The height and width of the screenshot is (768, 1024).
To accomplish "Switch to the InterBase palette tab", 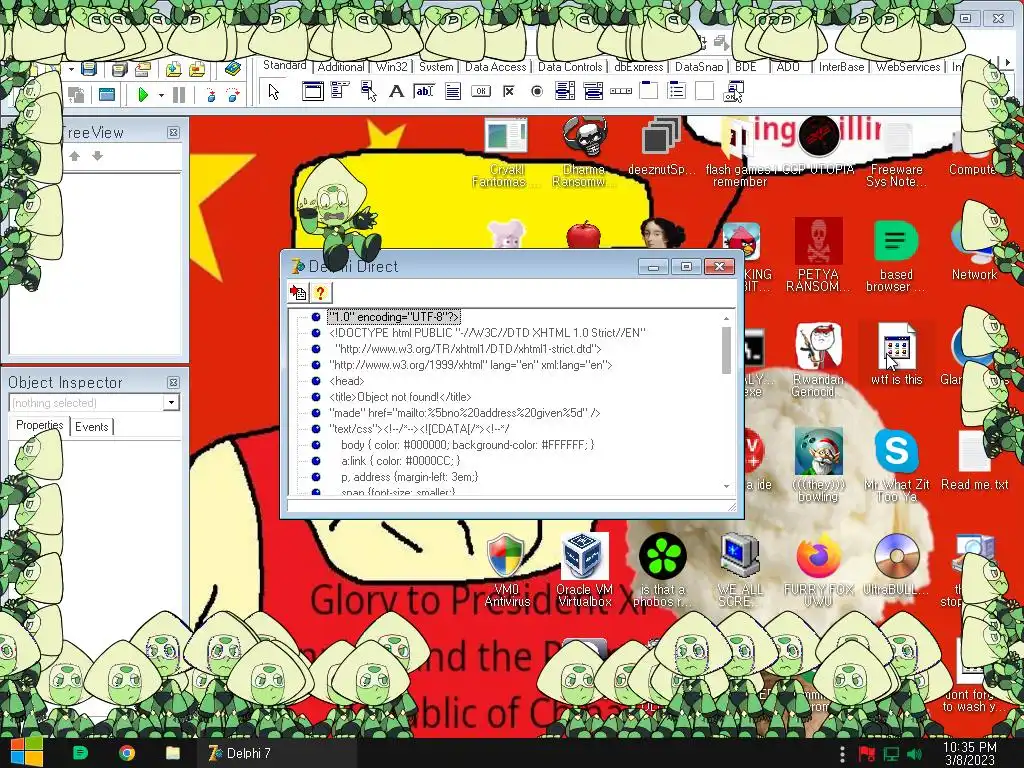I will tap(841, 67).
